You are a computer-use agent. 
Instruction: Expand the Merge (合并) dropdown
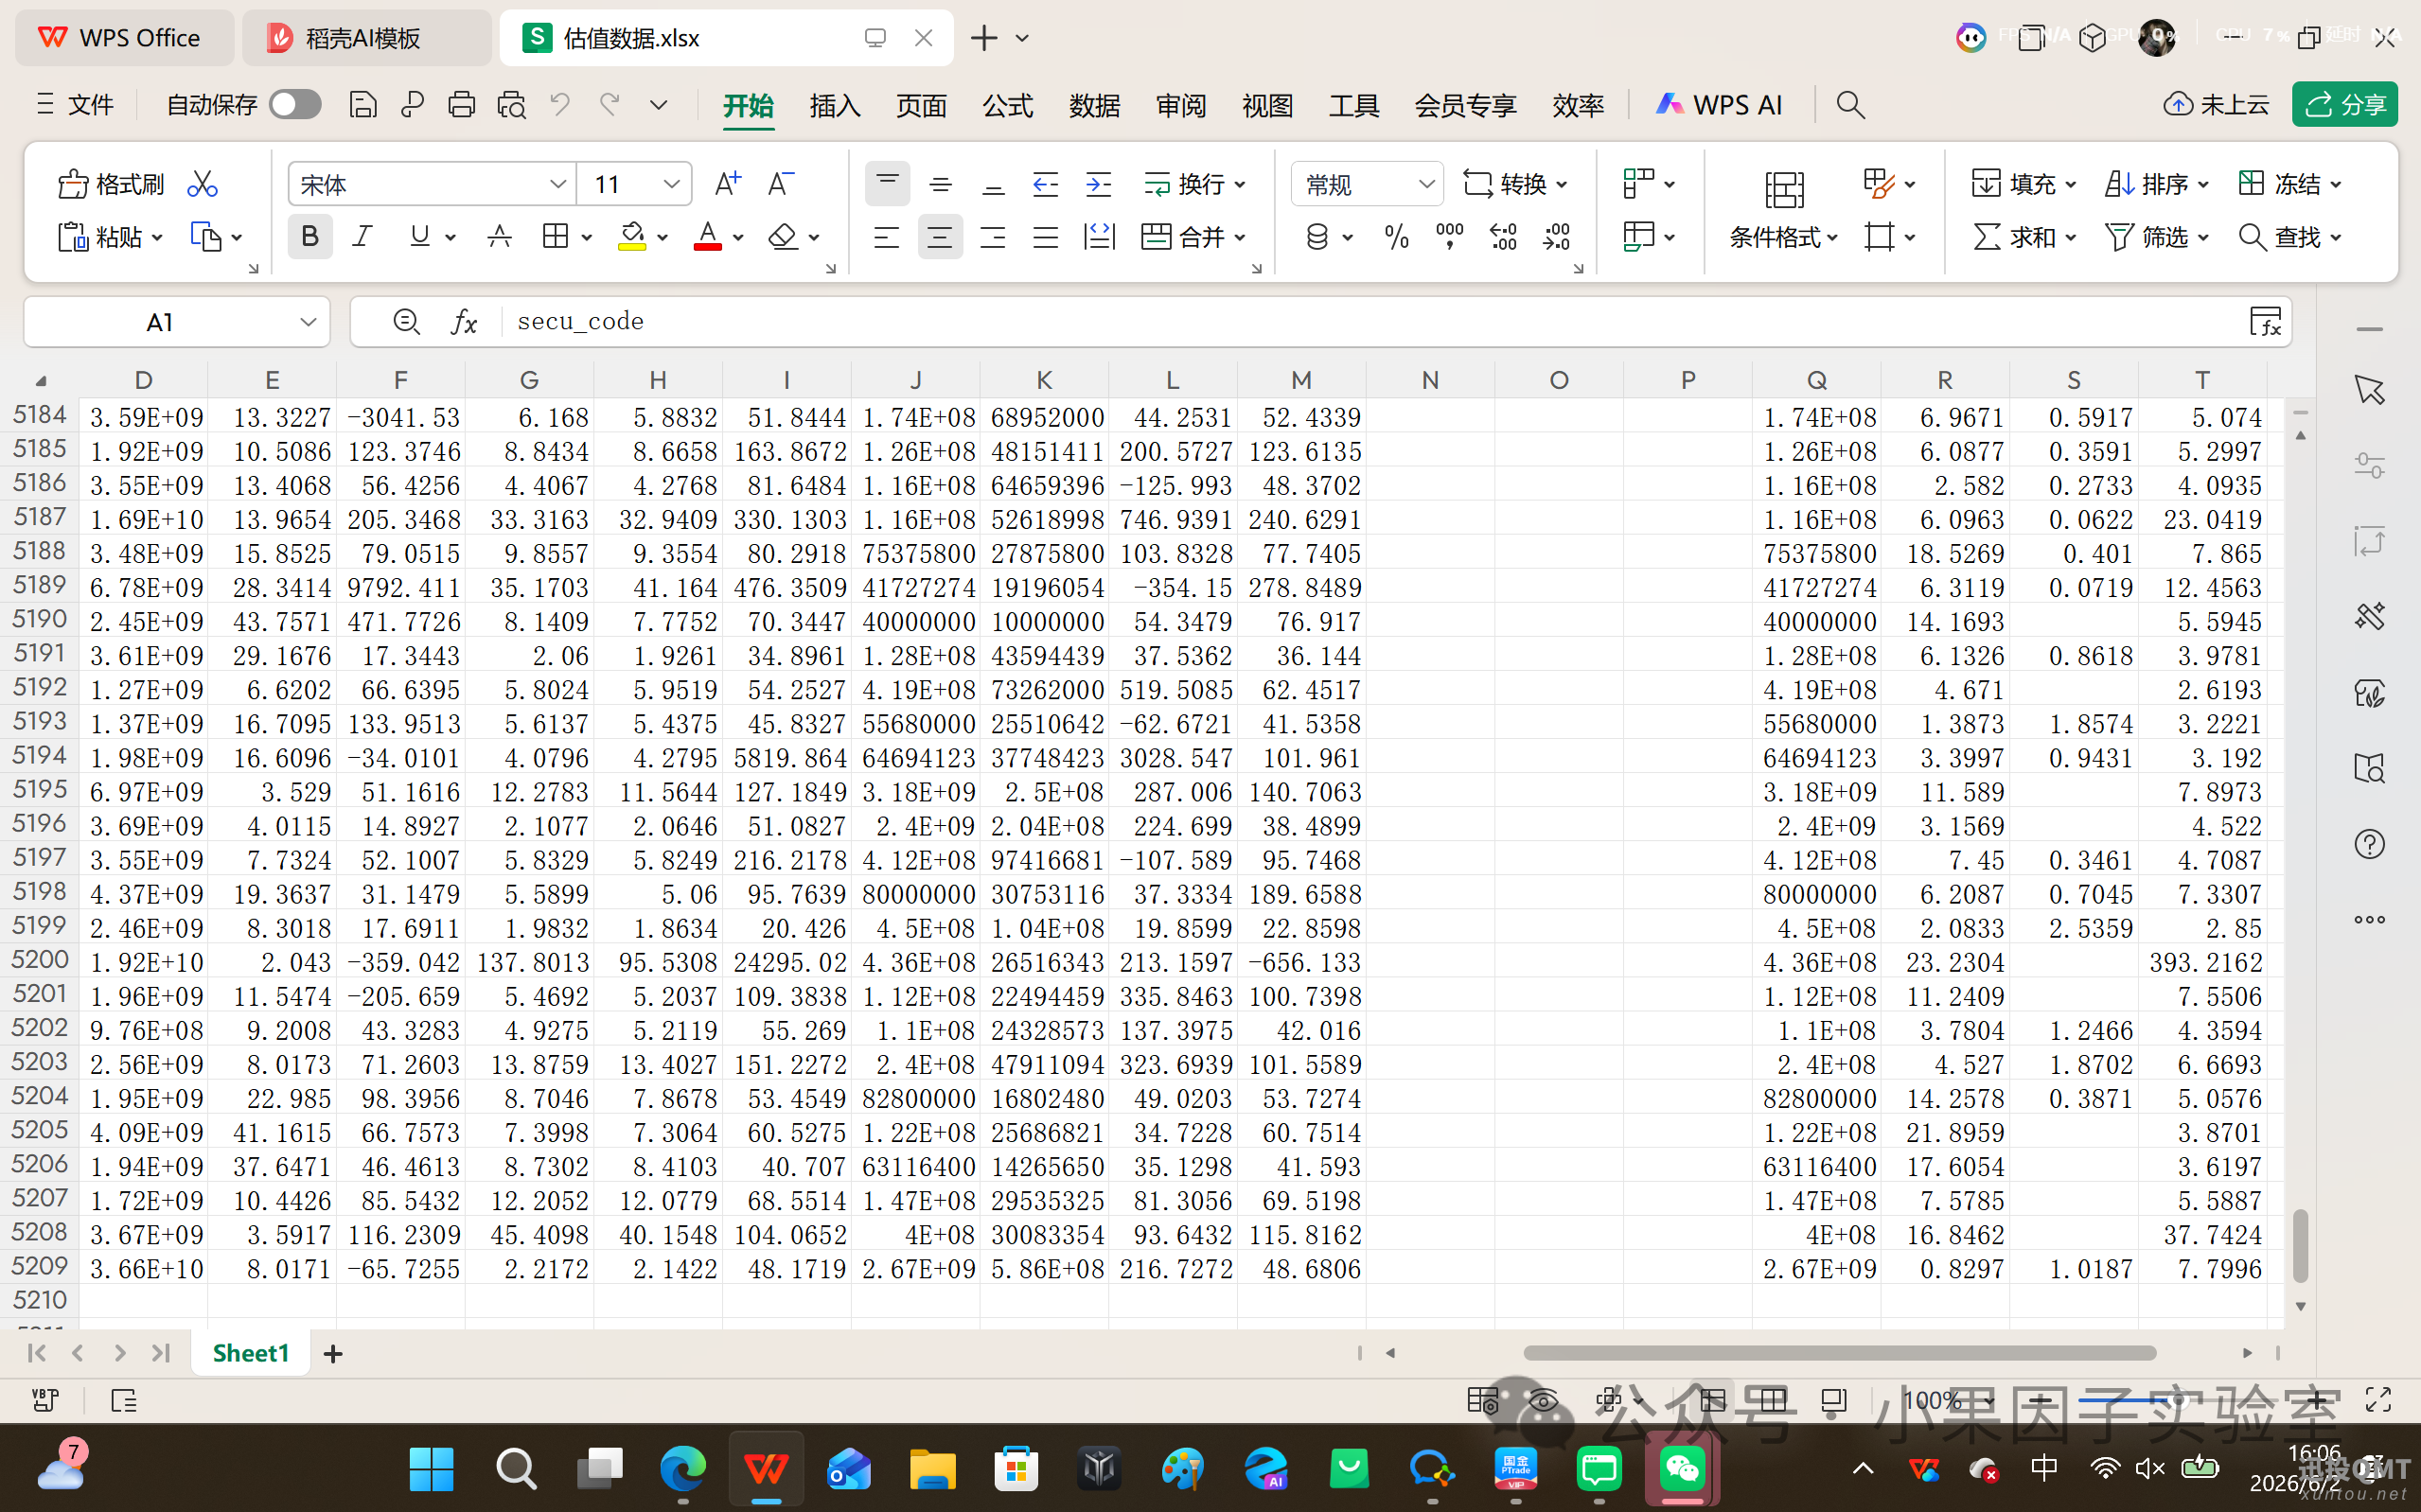[x=1240, y=238]
